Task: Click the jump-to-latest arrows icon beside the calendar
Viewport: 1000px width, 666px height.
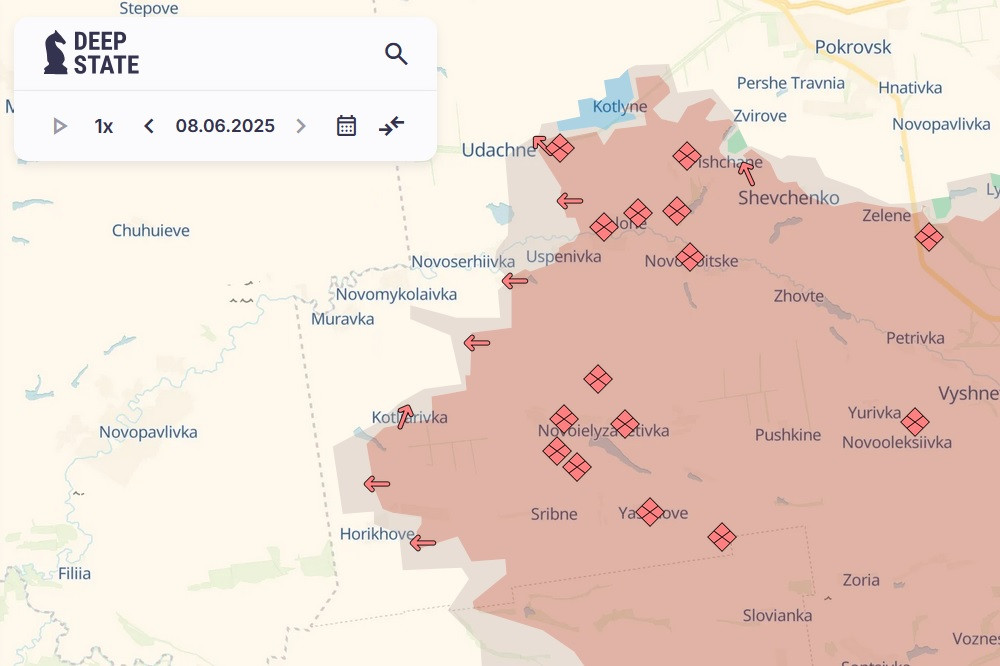Action: click(x=390, y=125)
